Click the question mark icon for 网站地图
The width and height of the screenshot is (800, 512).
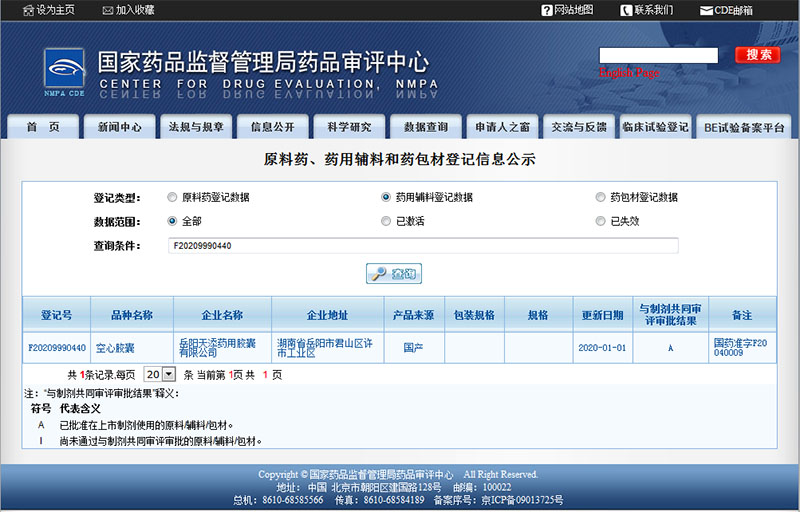[x=547, y=10]
